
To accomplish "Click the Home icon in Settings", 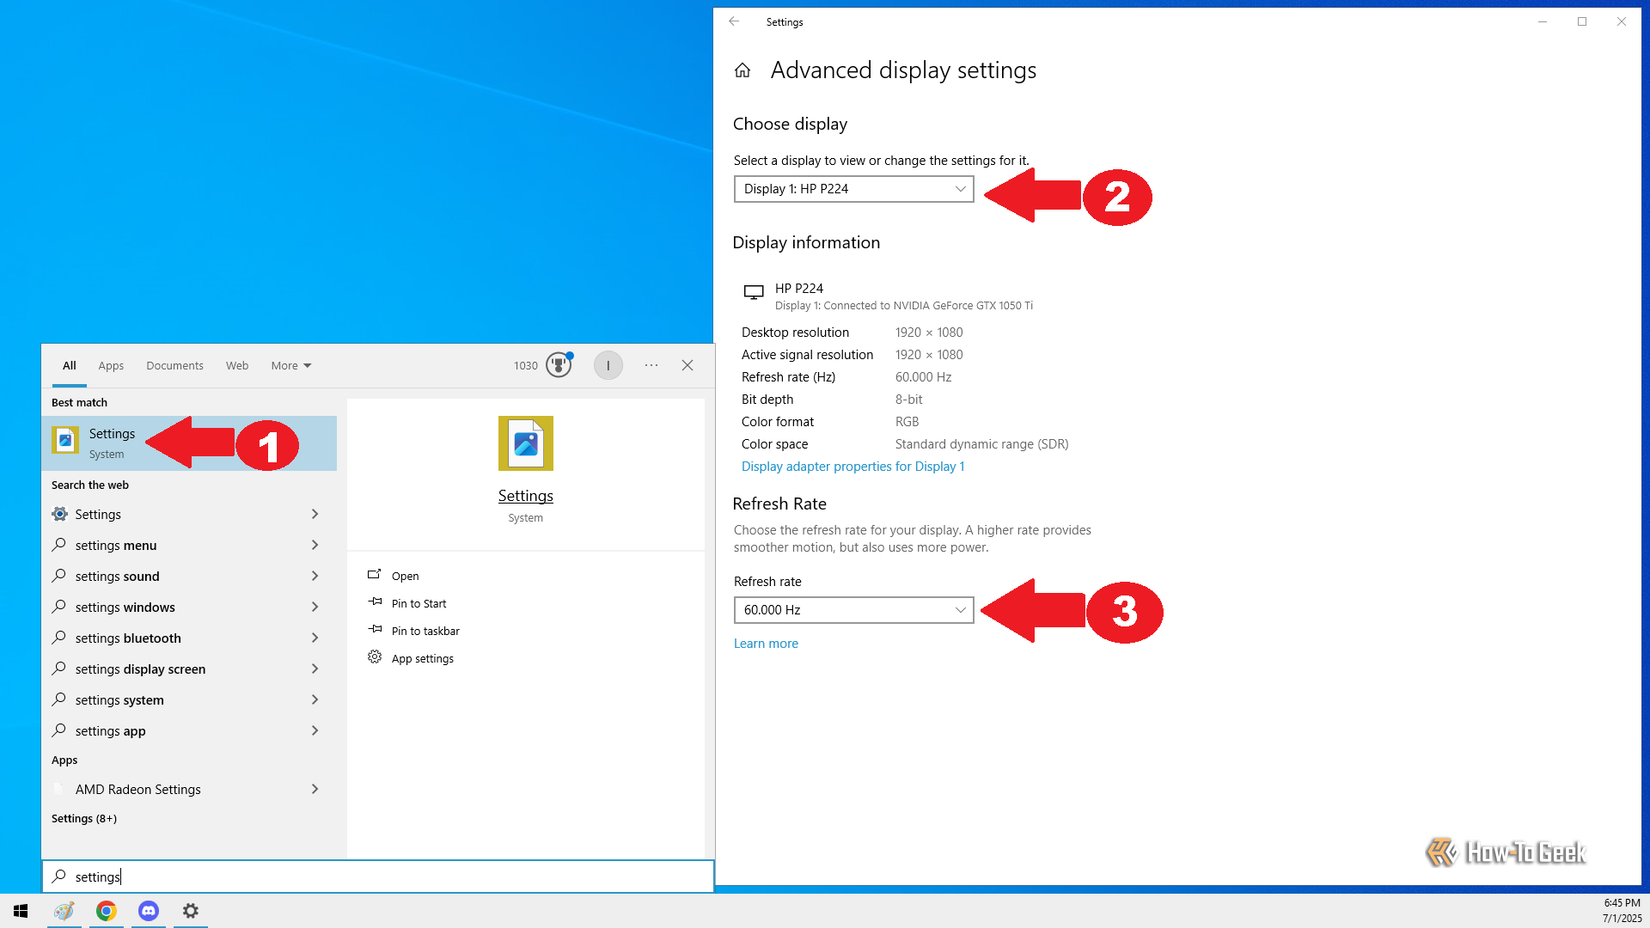I will [742, 69].
